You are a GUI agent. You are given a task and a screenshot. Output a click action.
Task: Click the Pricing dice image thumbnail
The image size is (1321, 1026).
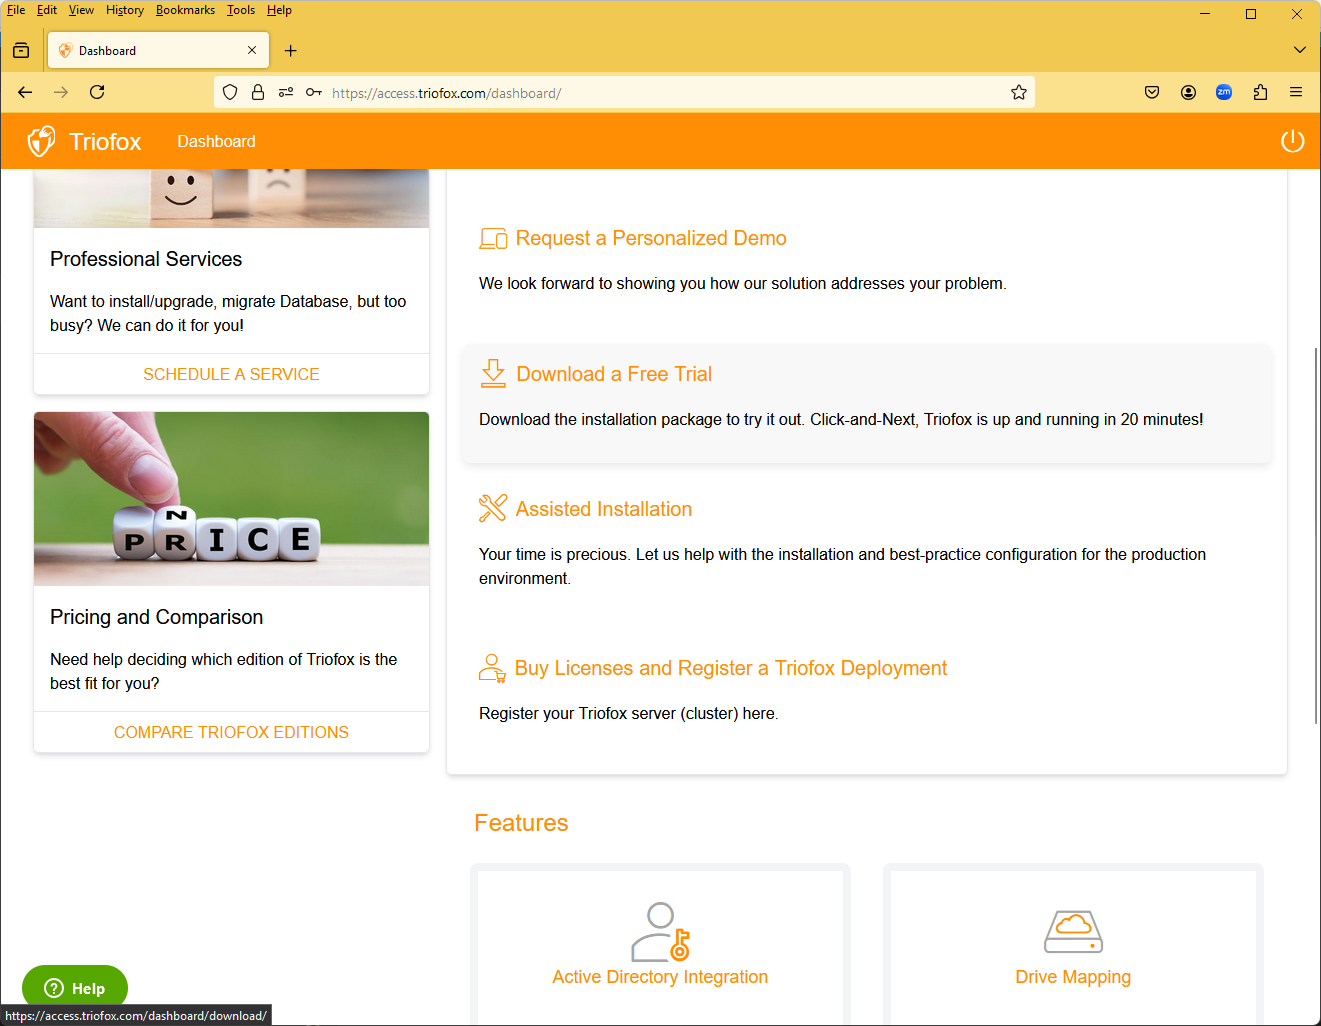pos(231,499)
